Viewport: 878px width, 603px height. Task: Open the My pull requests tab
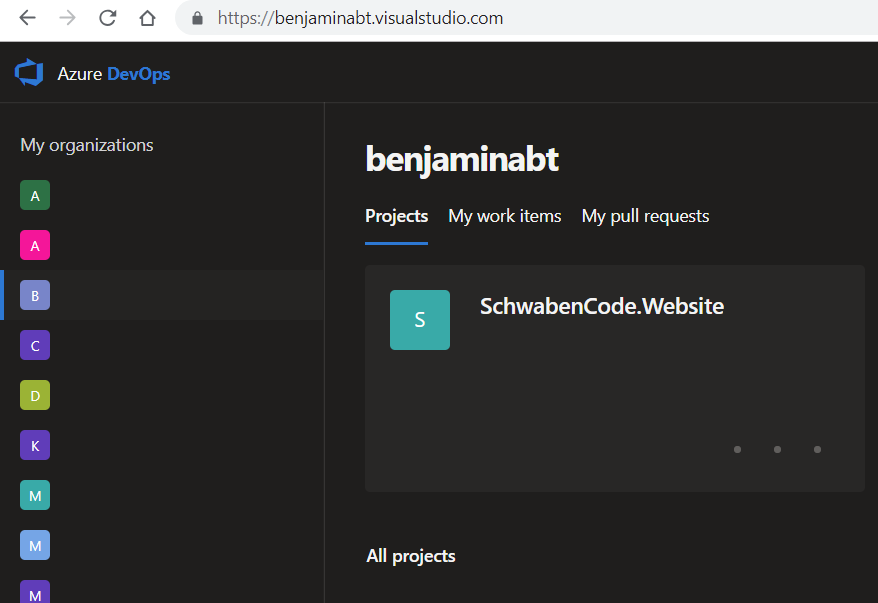pyautogui.click(x=645, y=216)
